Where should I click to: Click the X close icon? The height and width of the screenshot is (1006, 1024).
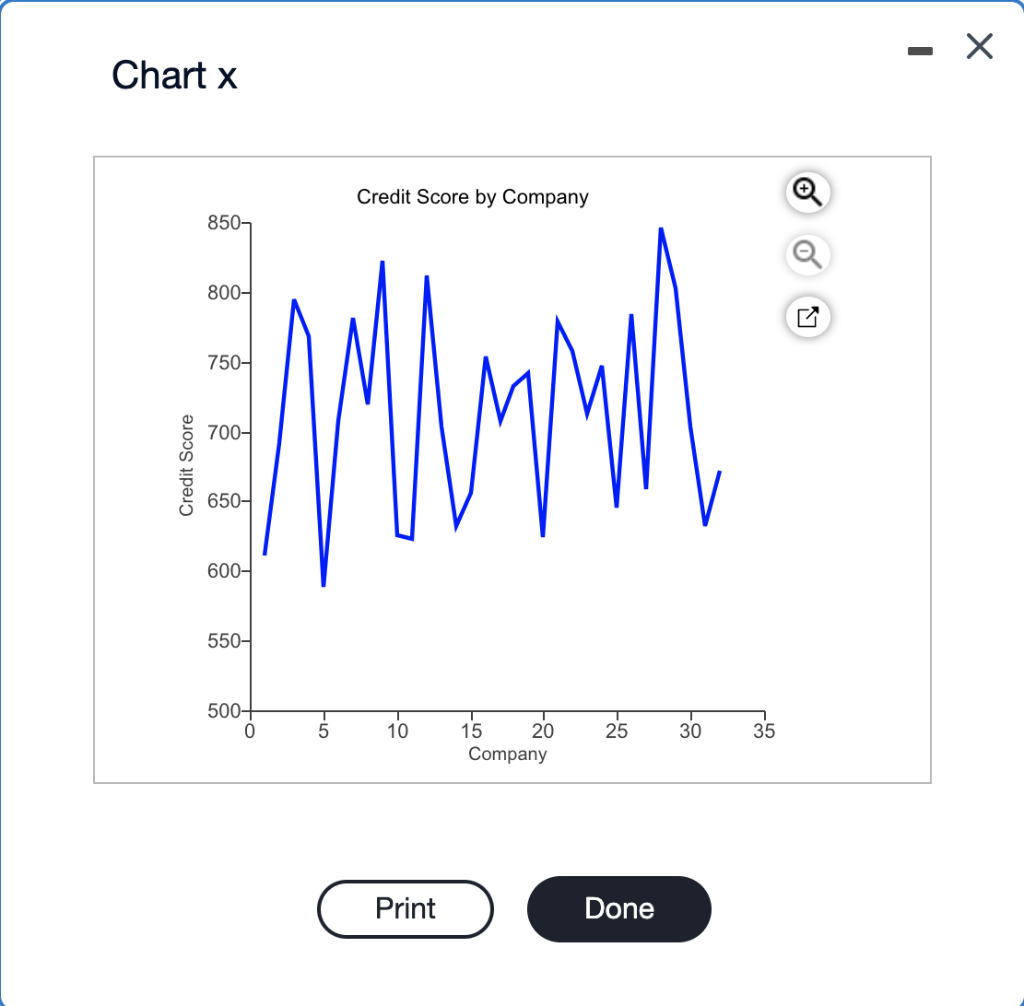tap(978, 46)
